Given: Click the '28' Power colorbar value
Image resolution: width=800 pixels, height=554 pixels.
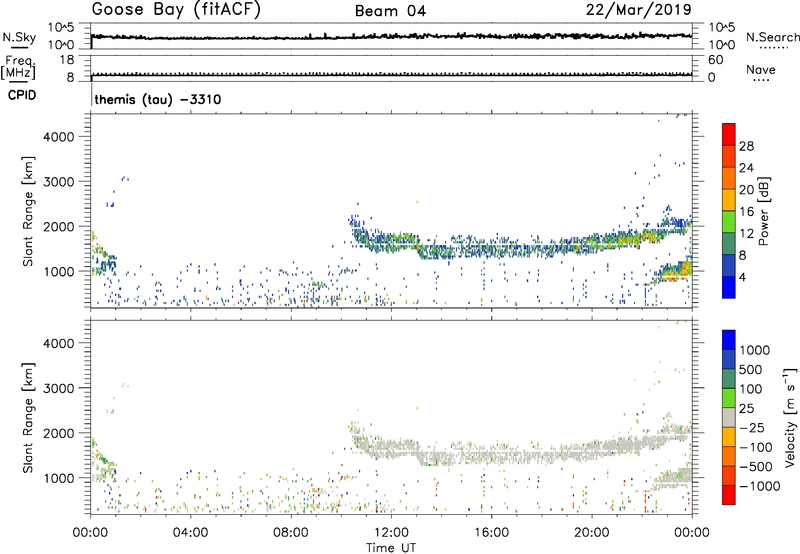Looking at the screenshot, I should point(746,146).
